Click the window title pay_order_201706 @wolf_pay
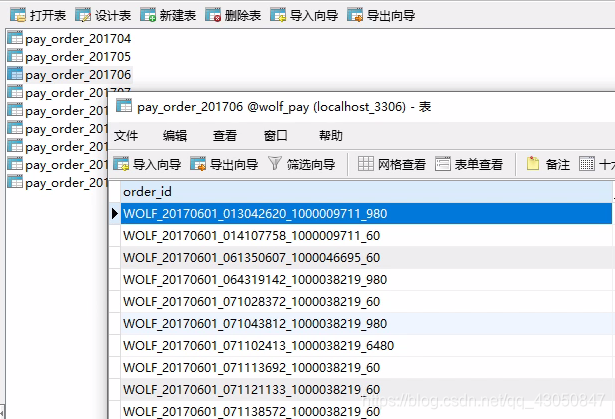The height and width of the screenshot is (419, 615). click(x=223, y=107)
